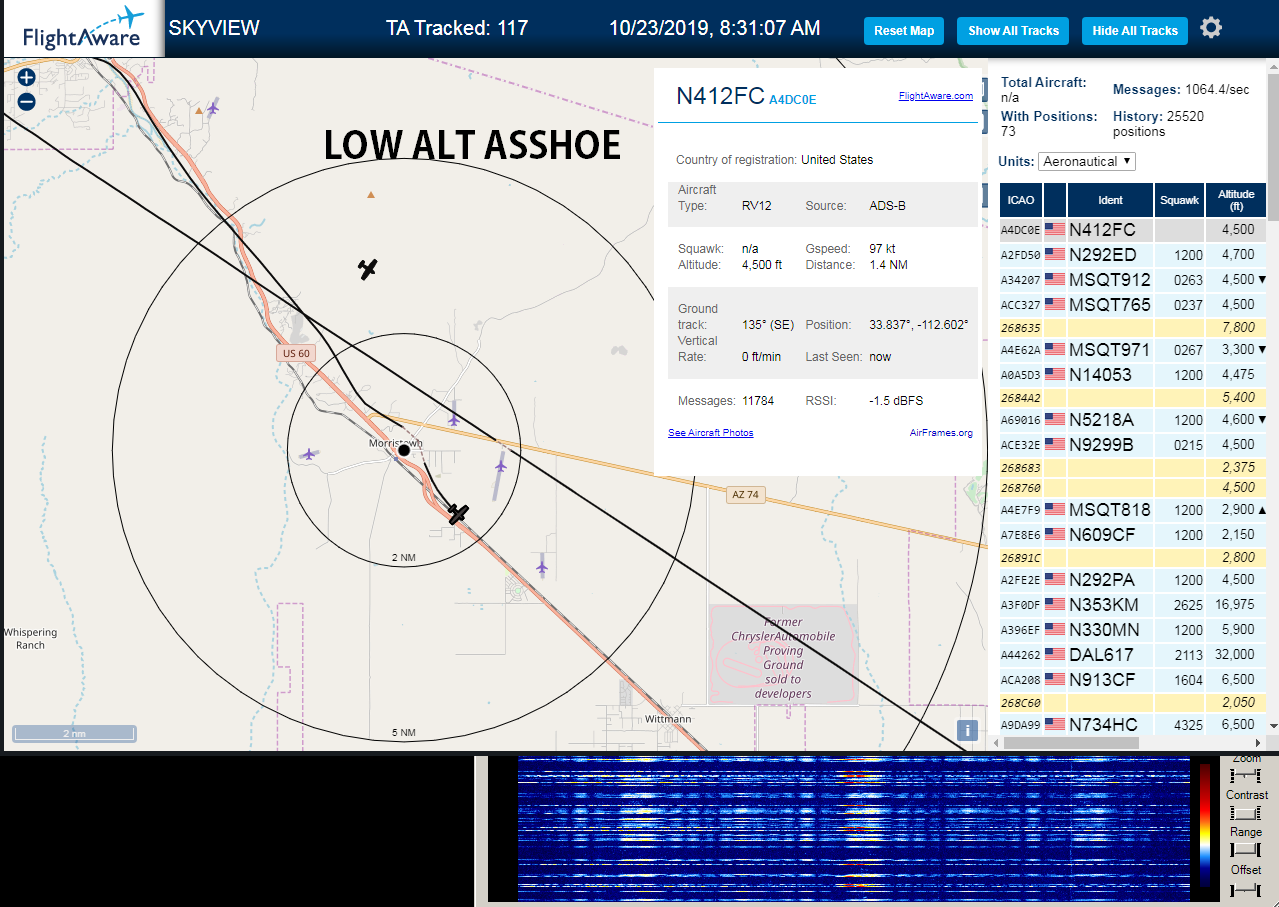
Task: Click the SKYVIEW title text
Action: [214, 28]
